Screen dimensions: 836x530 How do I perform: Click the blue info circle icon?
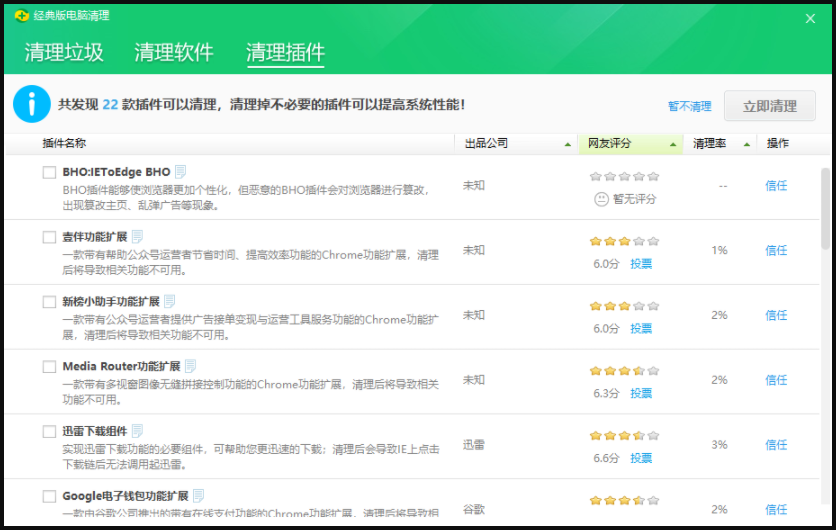pos(33,104)
